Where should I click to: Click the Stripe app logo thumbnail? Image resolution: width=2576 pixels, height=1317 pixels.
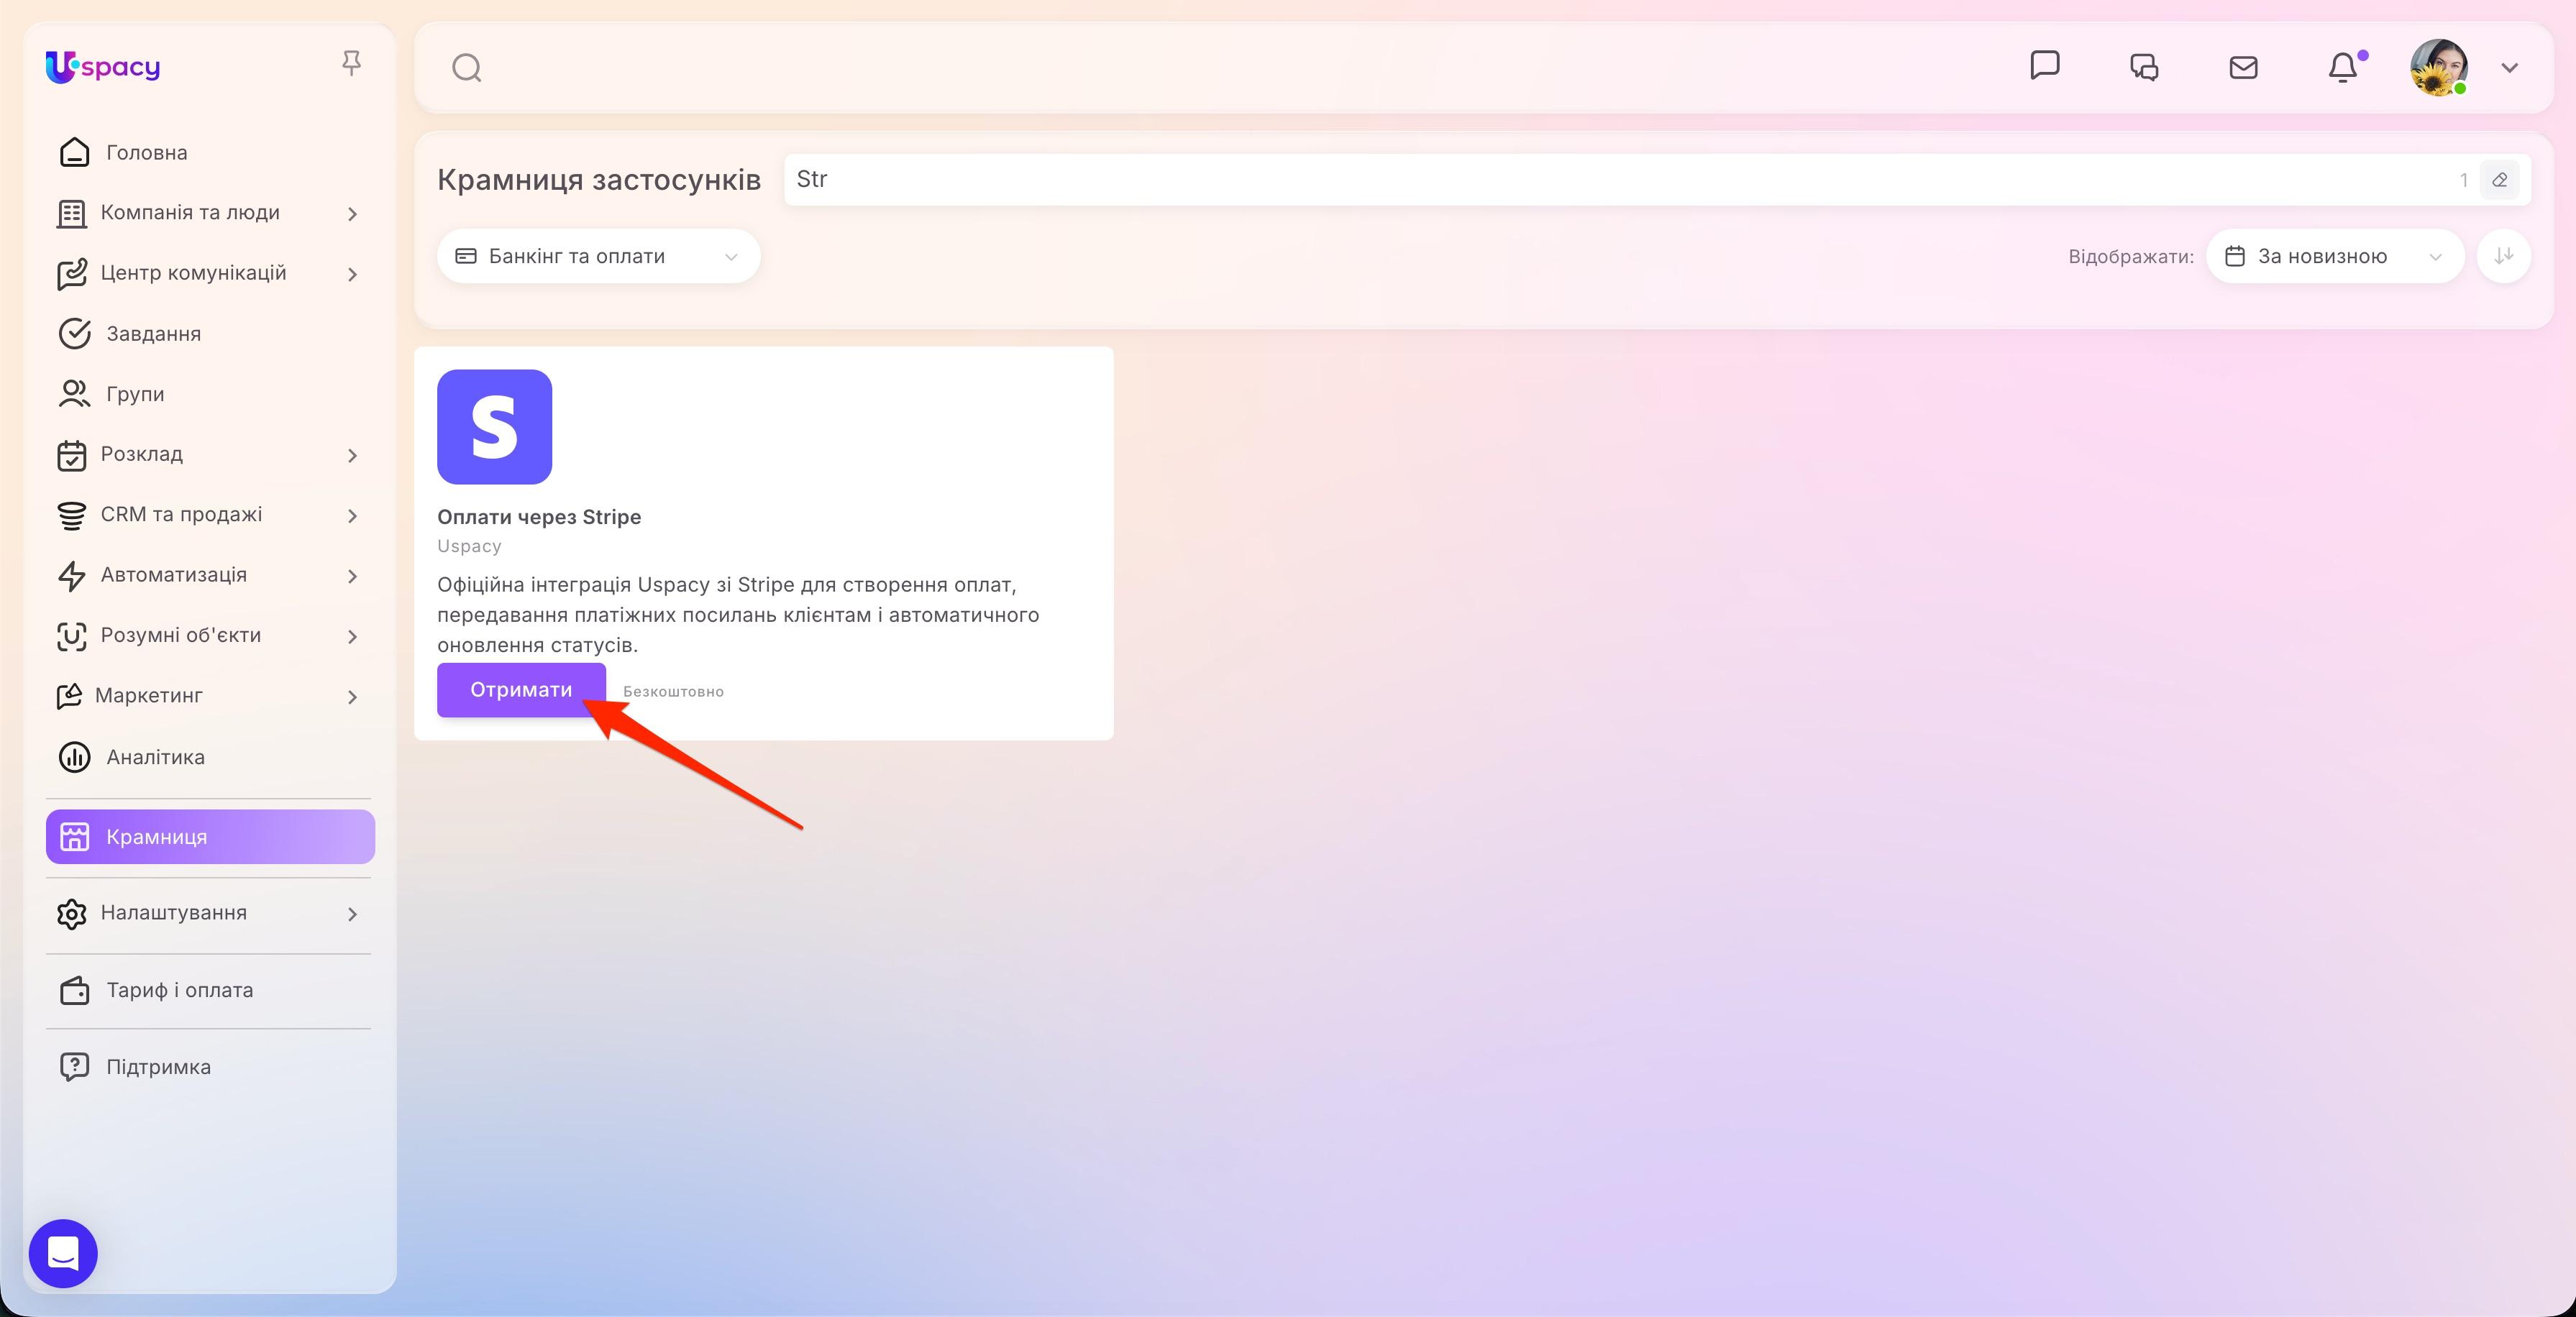(494, 427)
